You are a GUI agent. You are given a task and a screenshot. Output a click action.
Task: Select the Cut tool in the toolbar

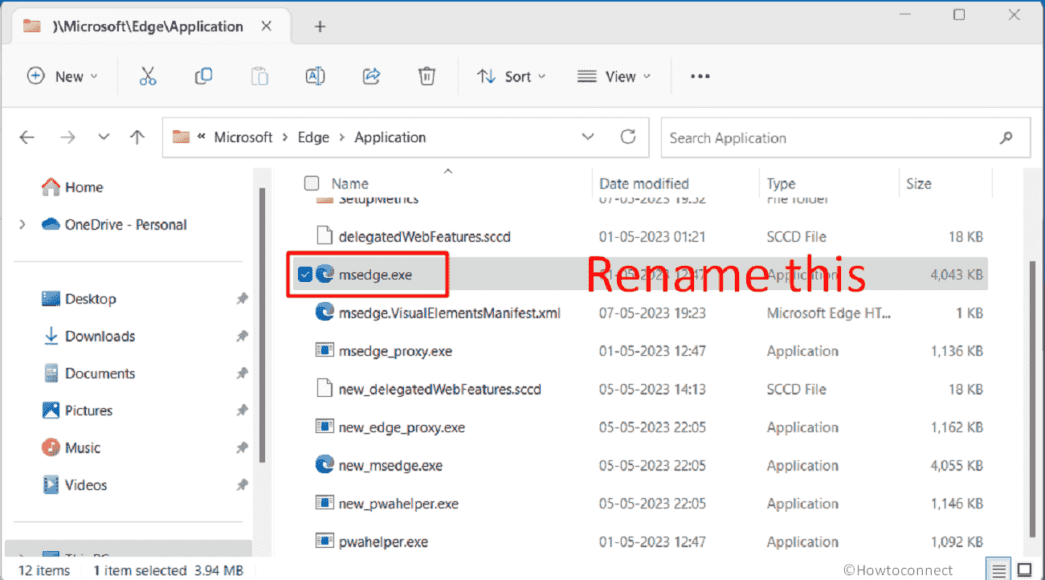coord(148,76)
